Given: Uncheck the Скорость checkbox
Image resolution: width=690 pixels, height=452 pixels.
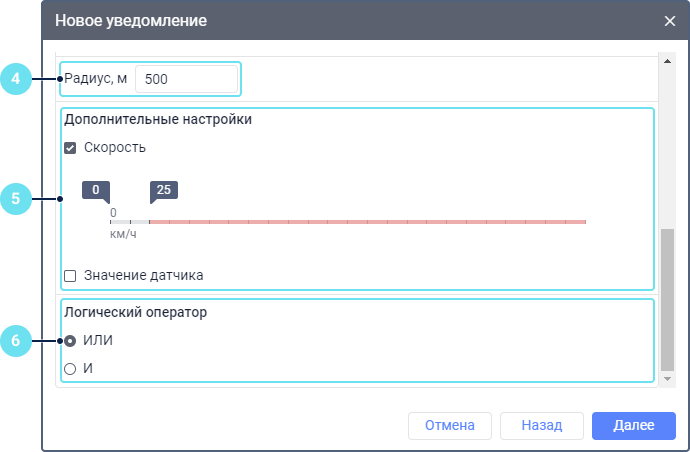Looking at the screenshot, I should click(70, 147).
